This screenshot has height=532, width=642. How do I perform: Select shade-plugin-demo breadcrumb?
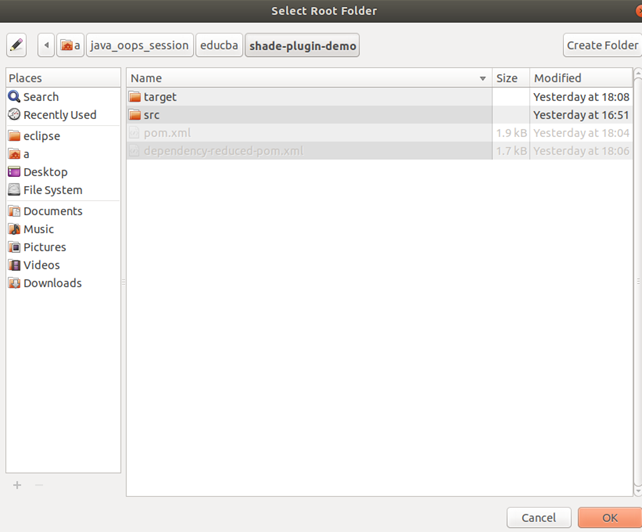click(302, 45)
